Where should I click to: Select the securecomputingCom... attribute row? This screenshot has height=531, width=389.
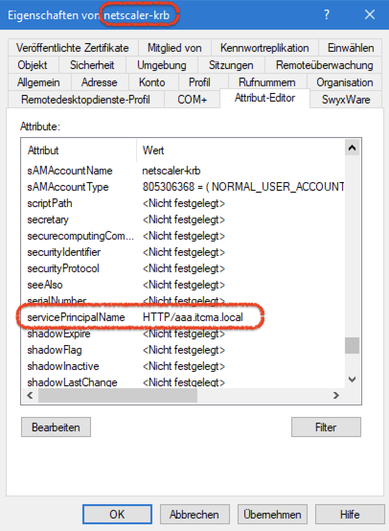click(183, 236)
